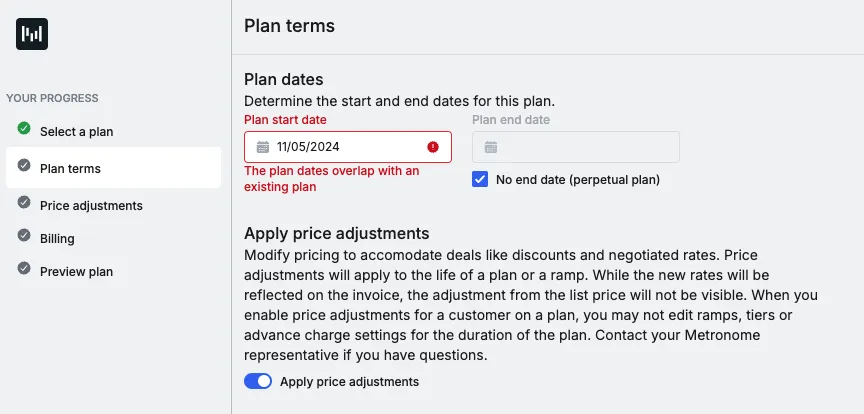Uncheck the No end date checkbox
Screen dimensions: 864x414
click(480, 180)
